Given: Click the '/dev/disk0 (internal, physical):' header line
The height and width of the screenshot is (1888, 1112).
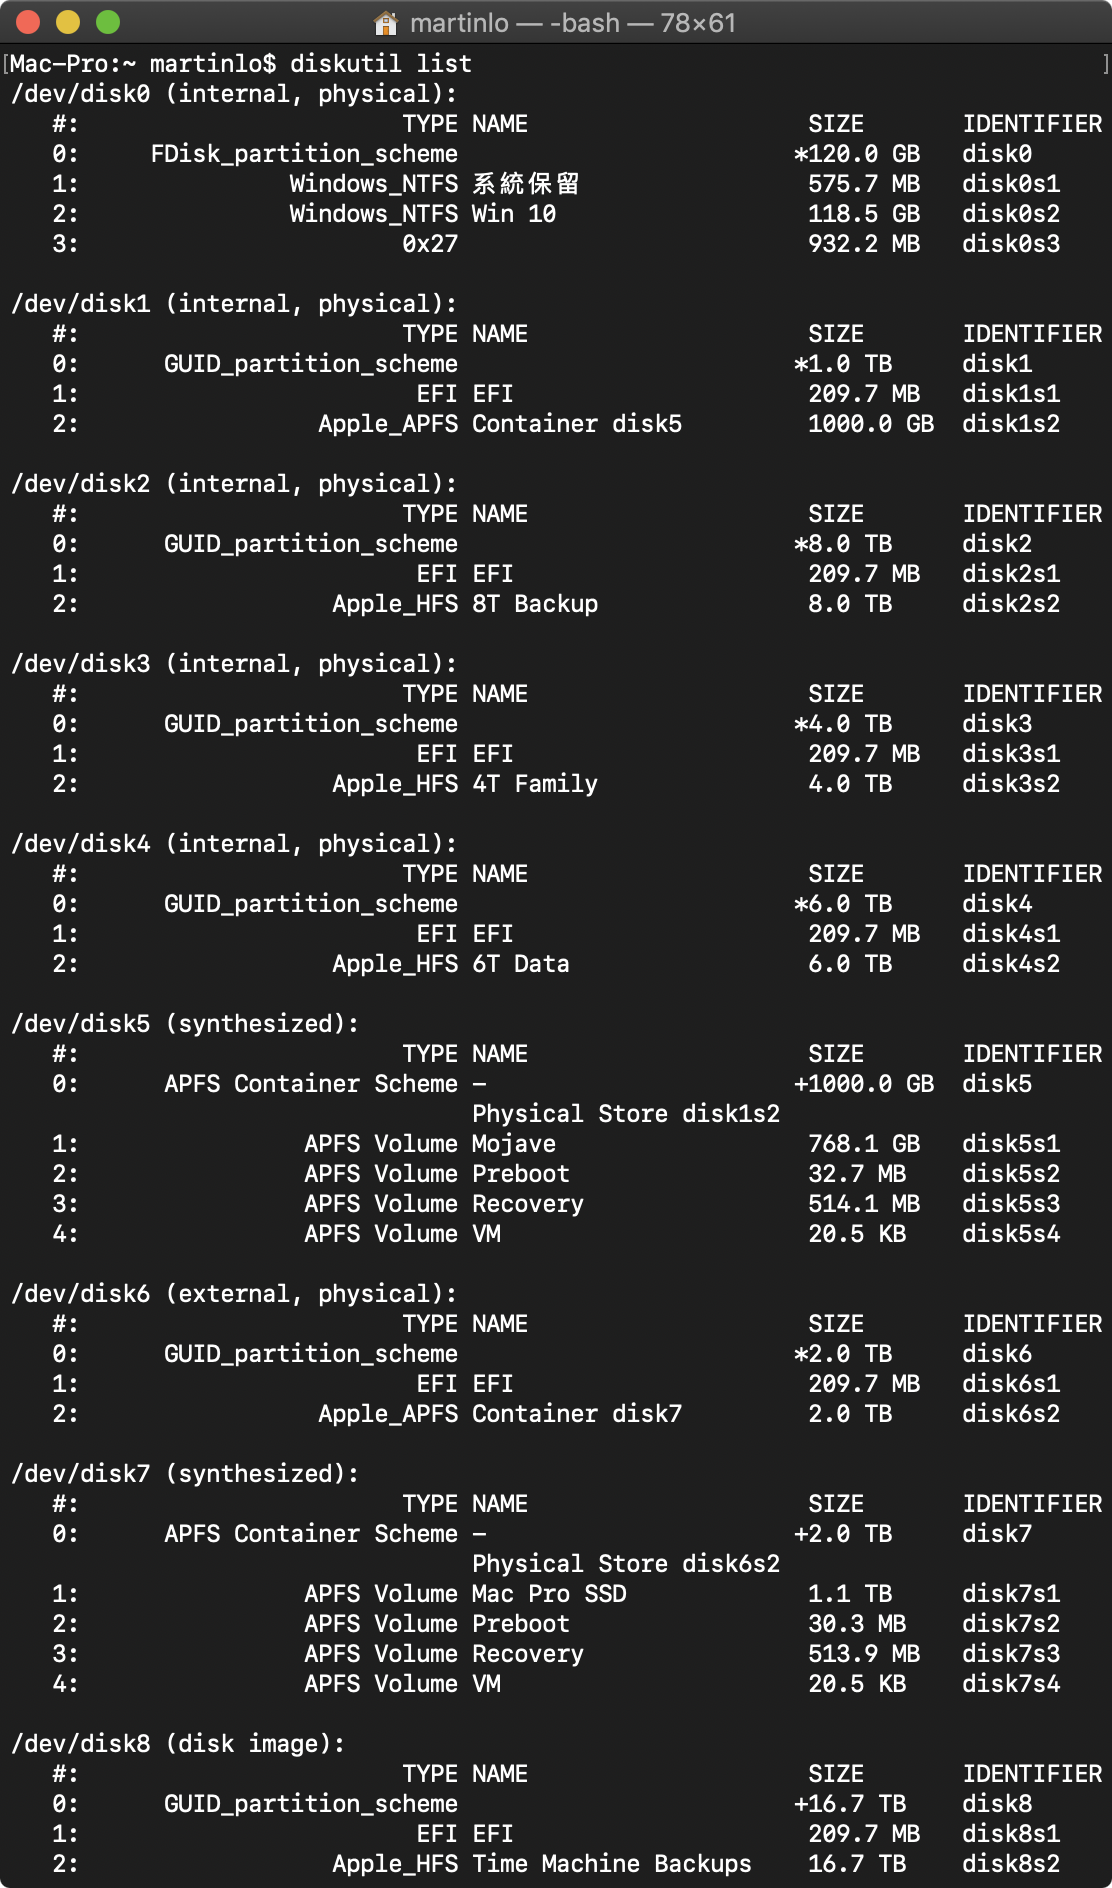Looking at the screenshot, I should [234, 94].
